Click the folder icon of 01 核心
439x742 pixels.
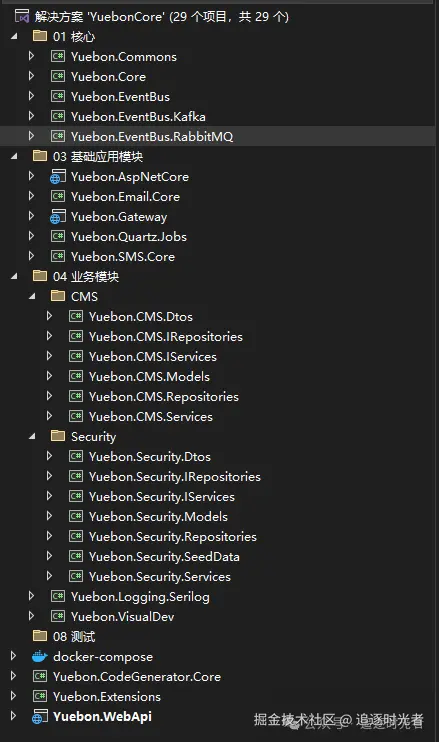click(x=40, y=36)
